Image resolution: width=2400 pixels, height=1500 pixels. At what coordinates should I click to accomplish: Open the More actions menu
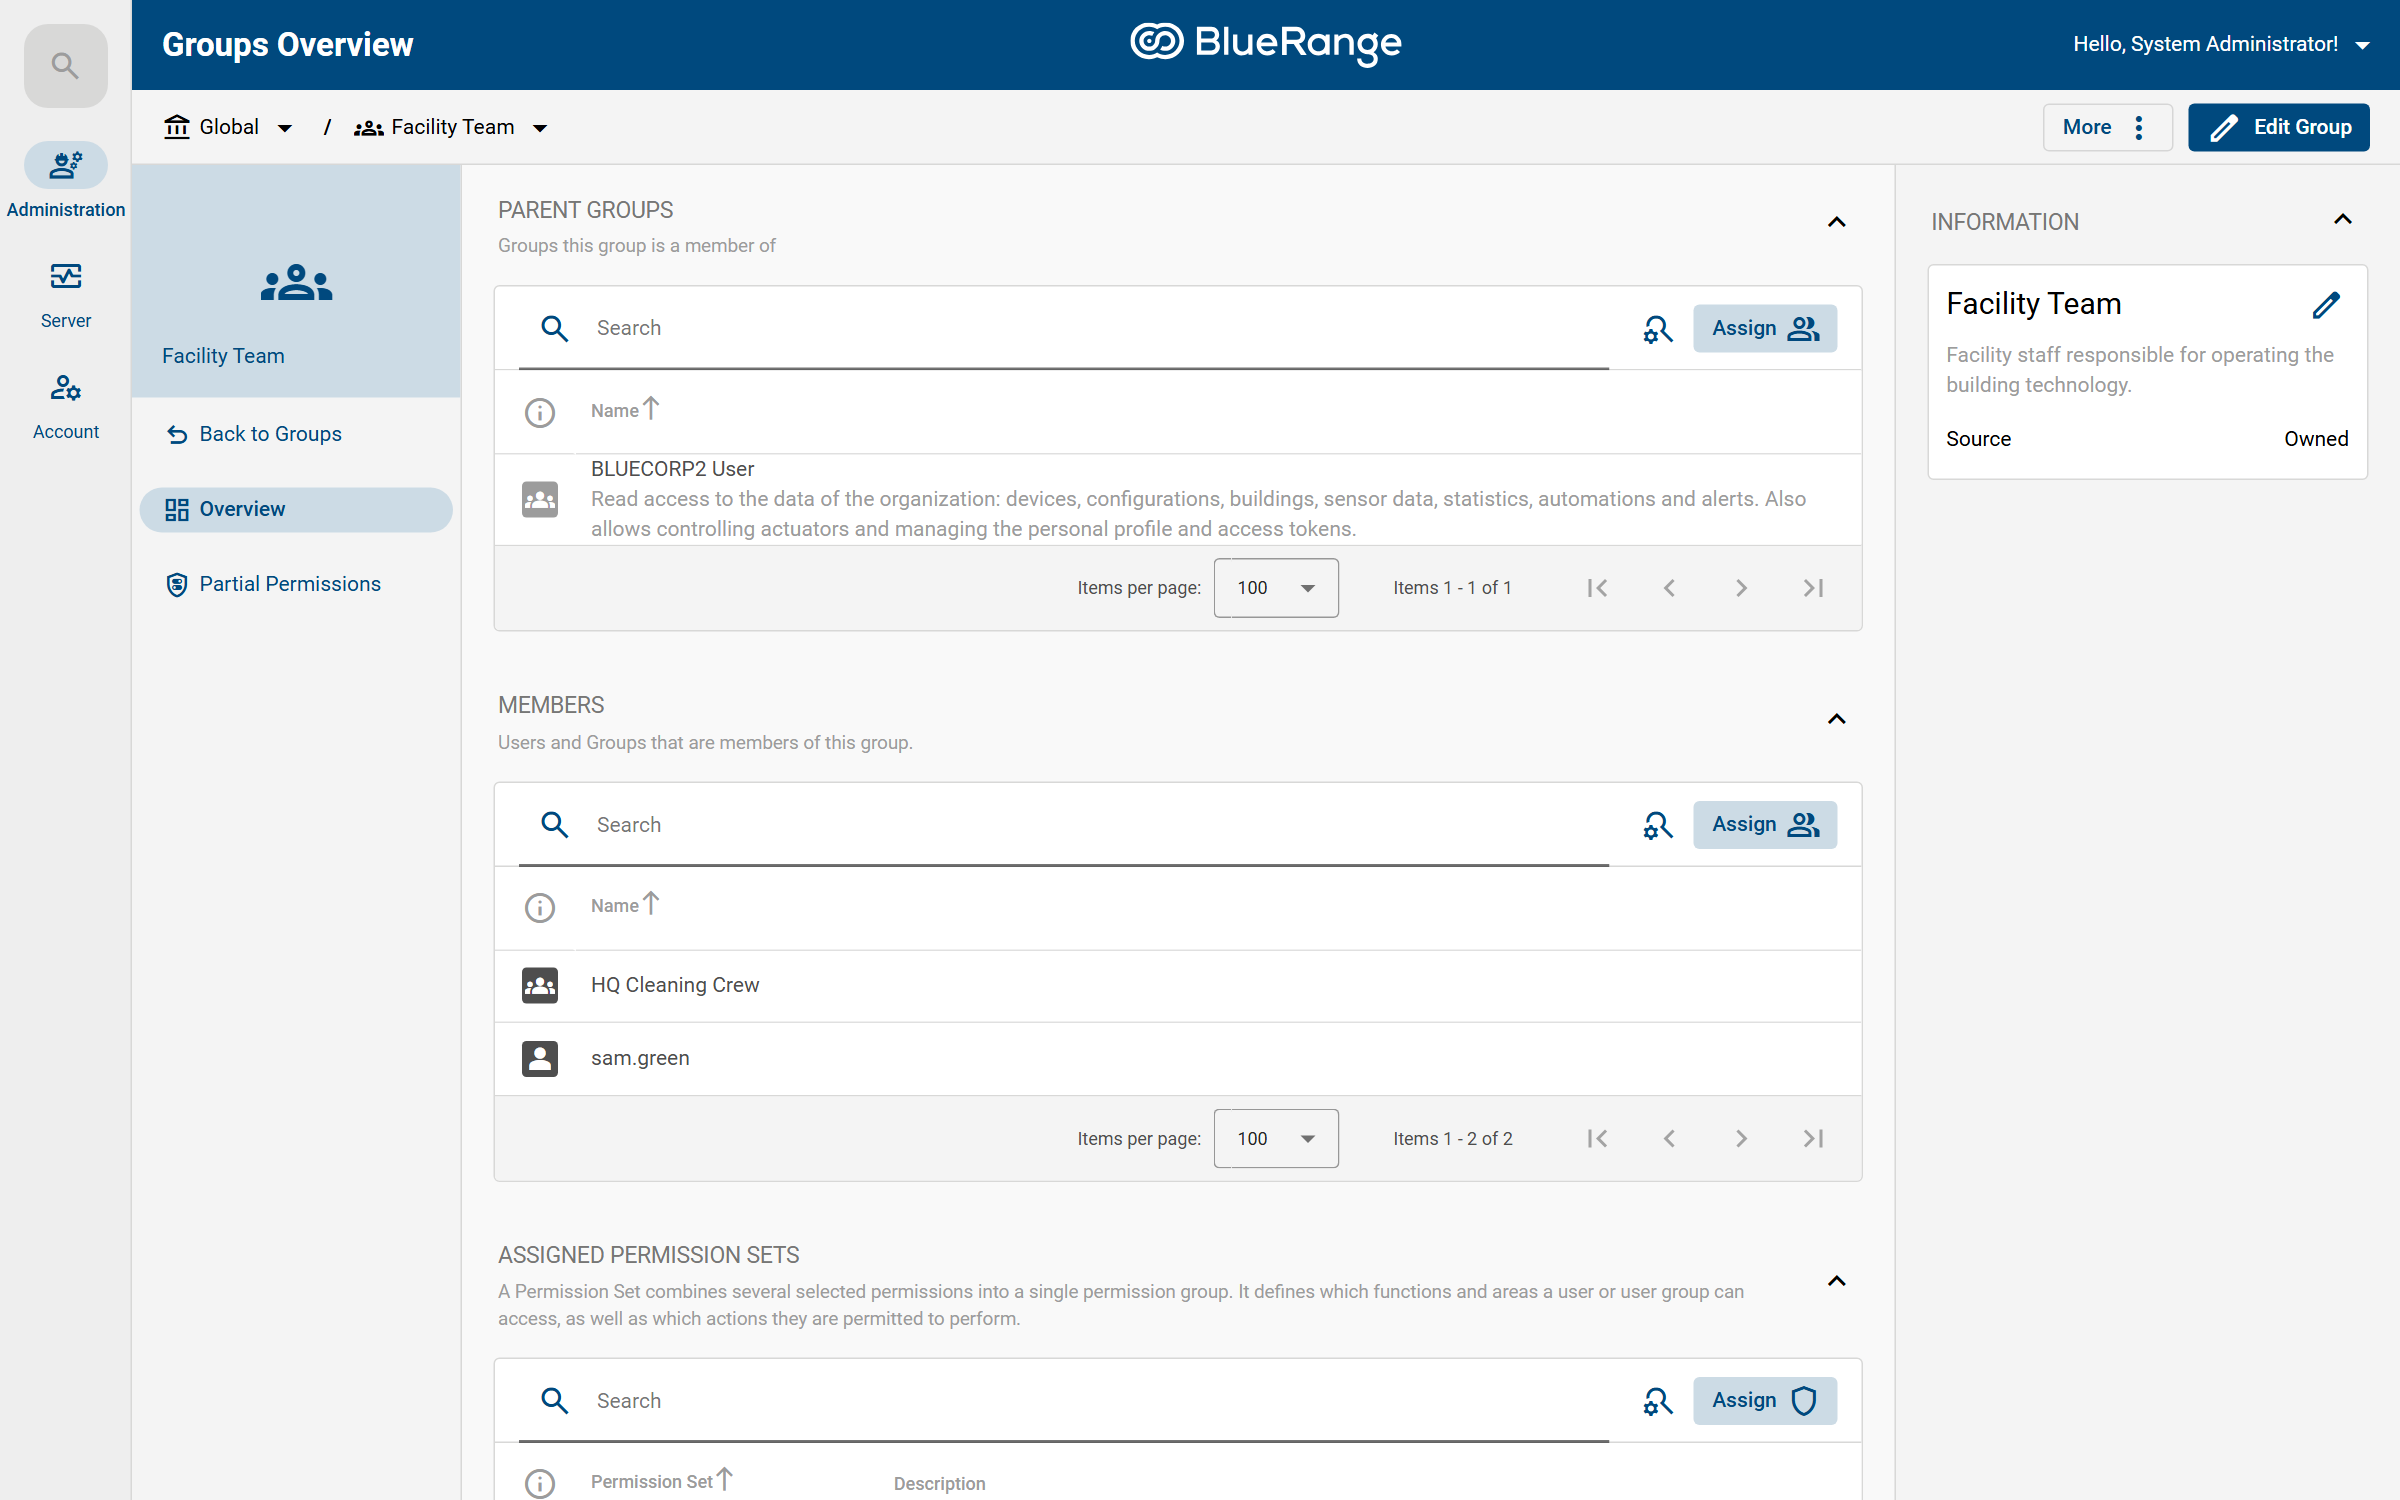2107,127
